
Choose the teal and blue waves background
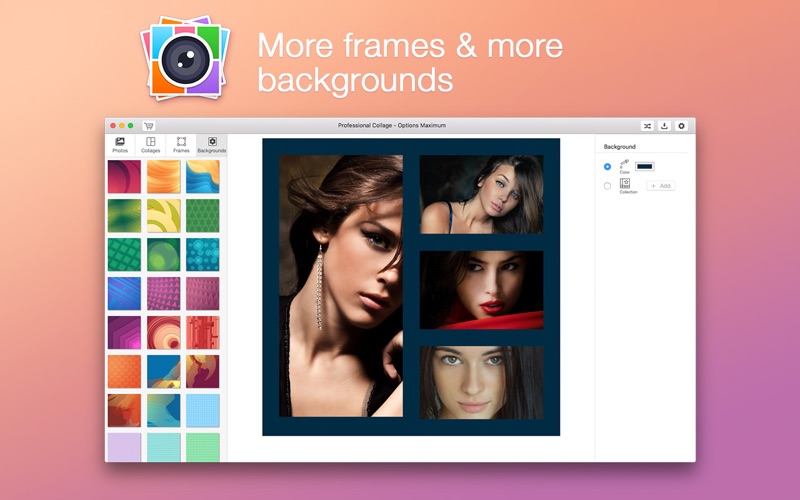163,410
